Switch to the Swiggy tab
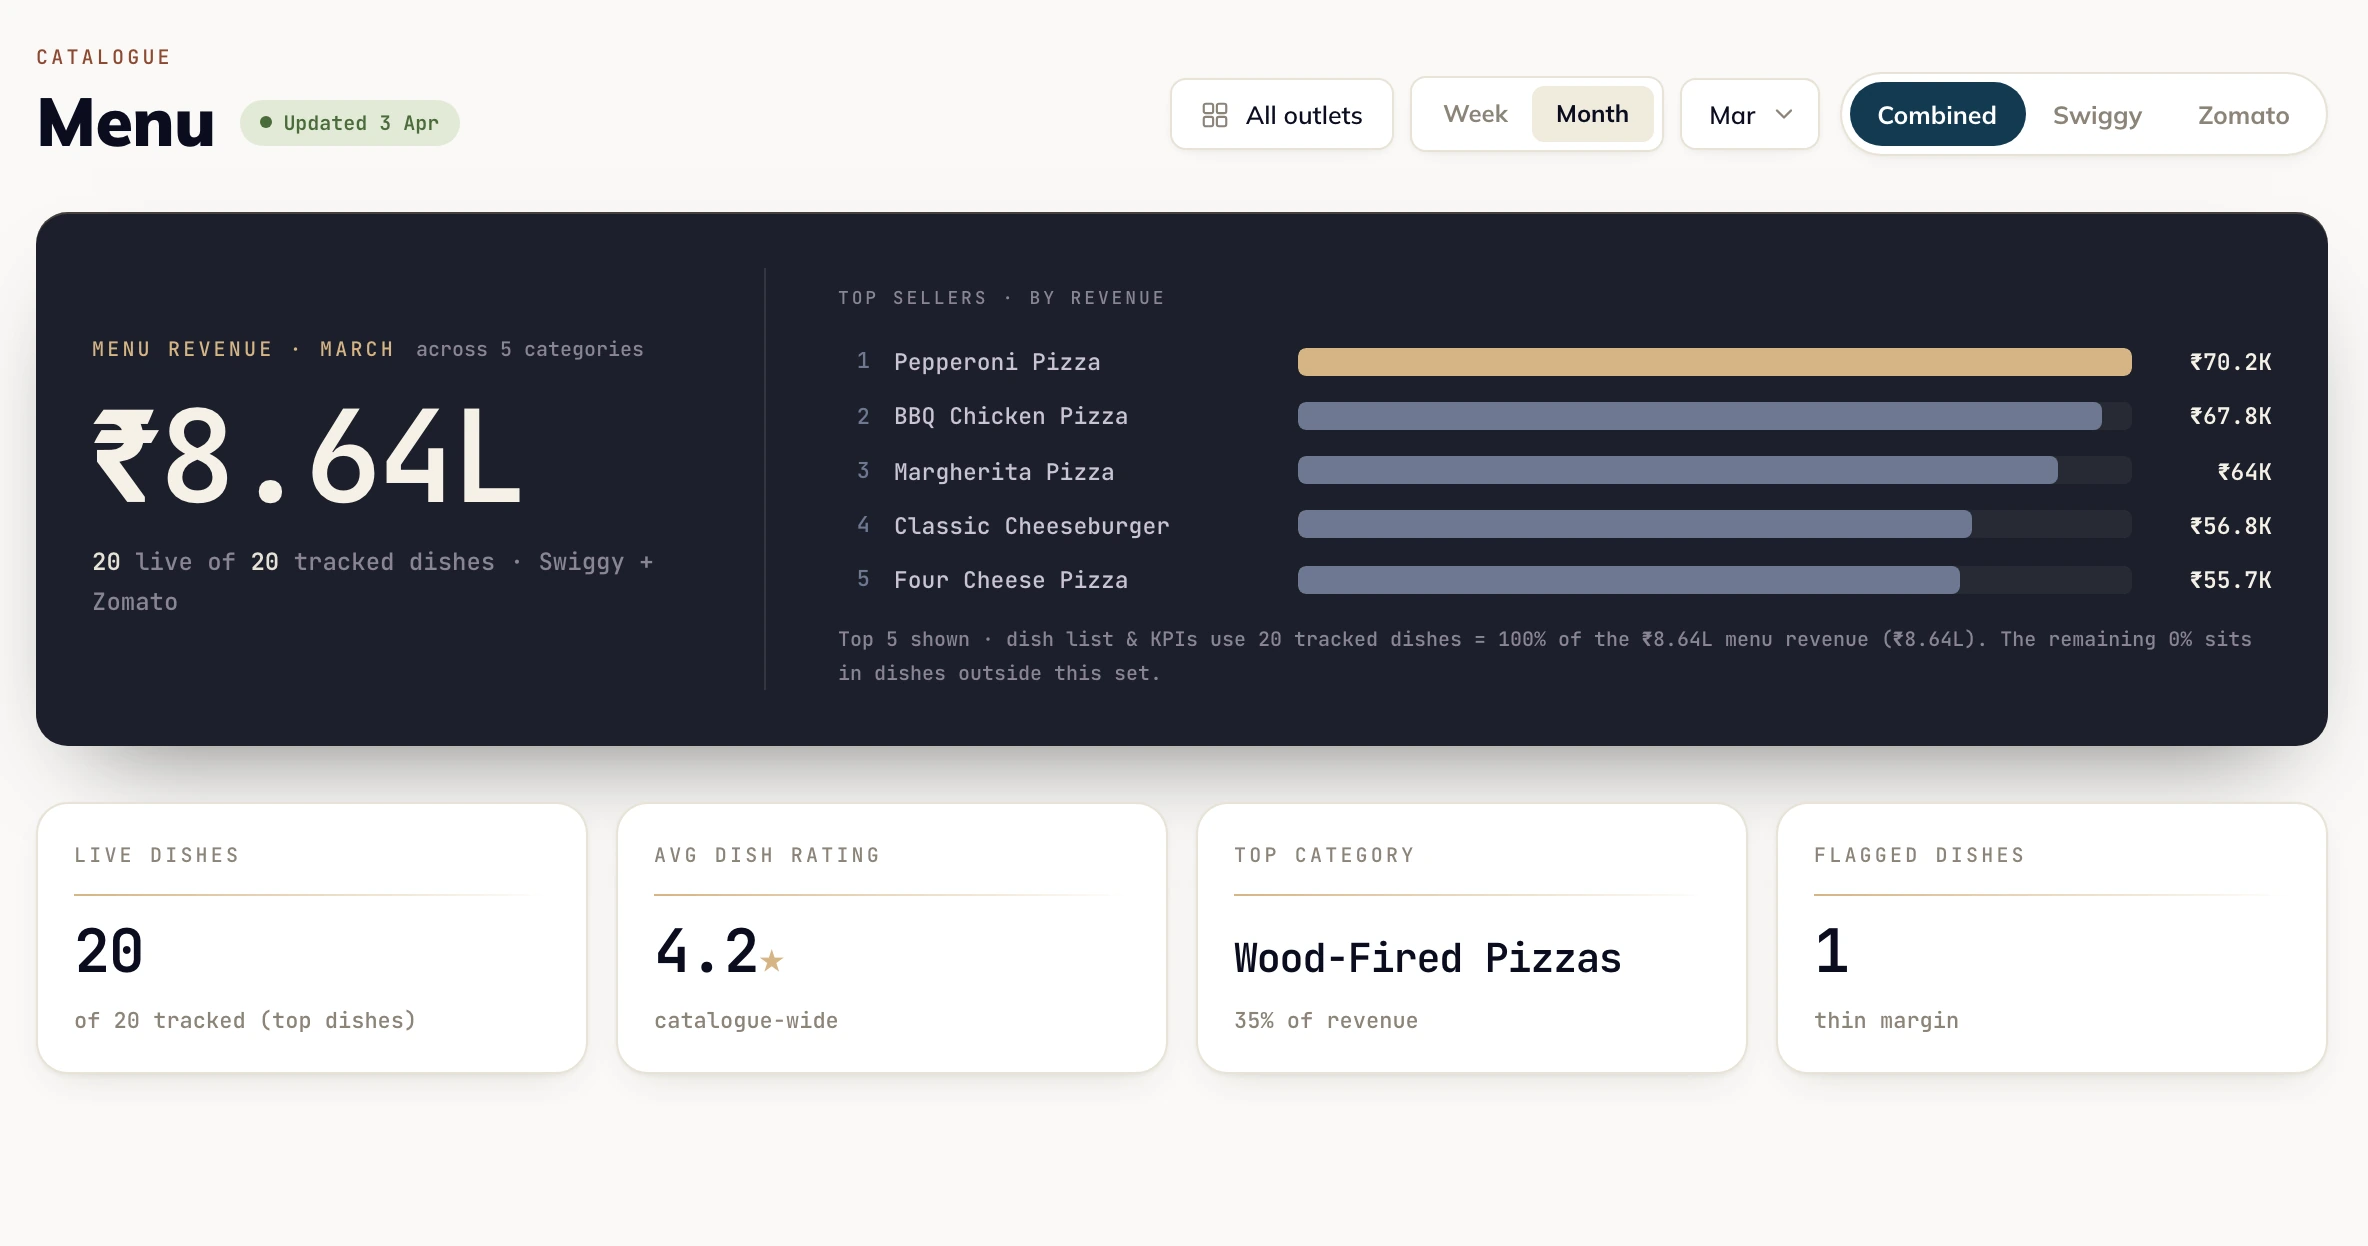 point(2097,115)
